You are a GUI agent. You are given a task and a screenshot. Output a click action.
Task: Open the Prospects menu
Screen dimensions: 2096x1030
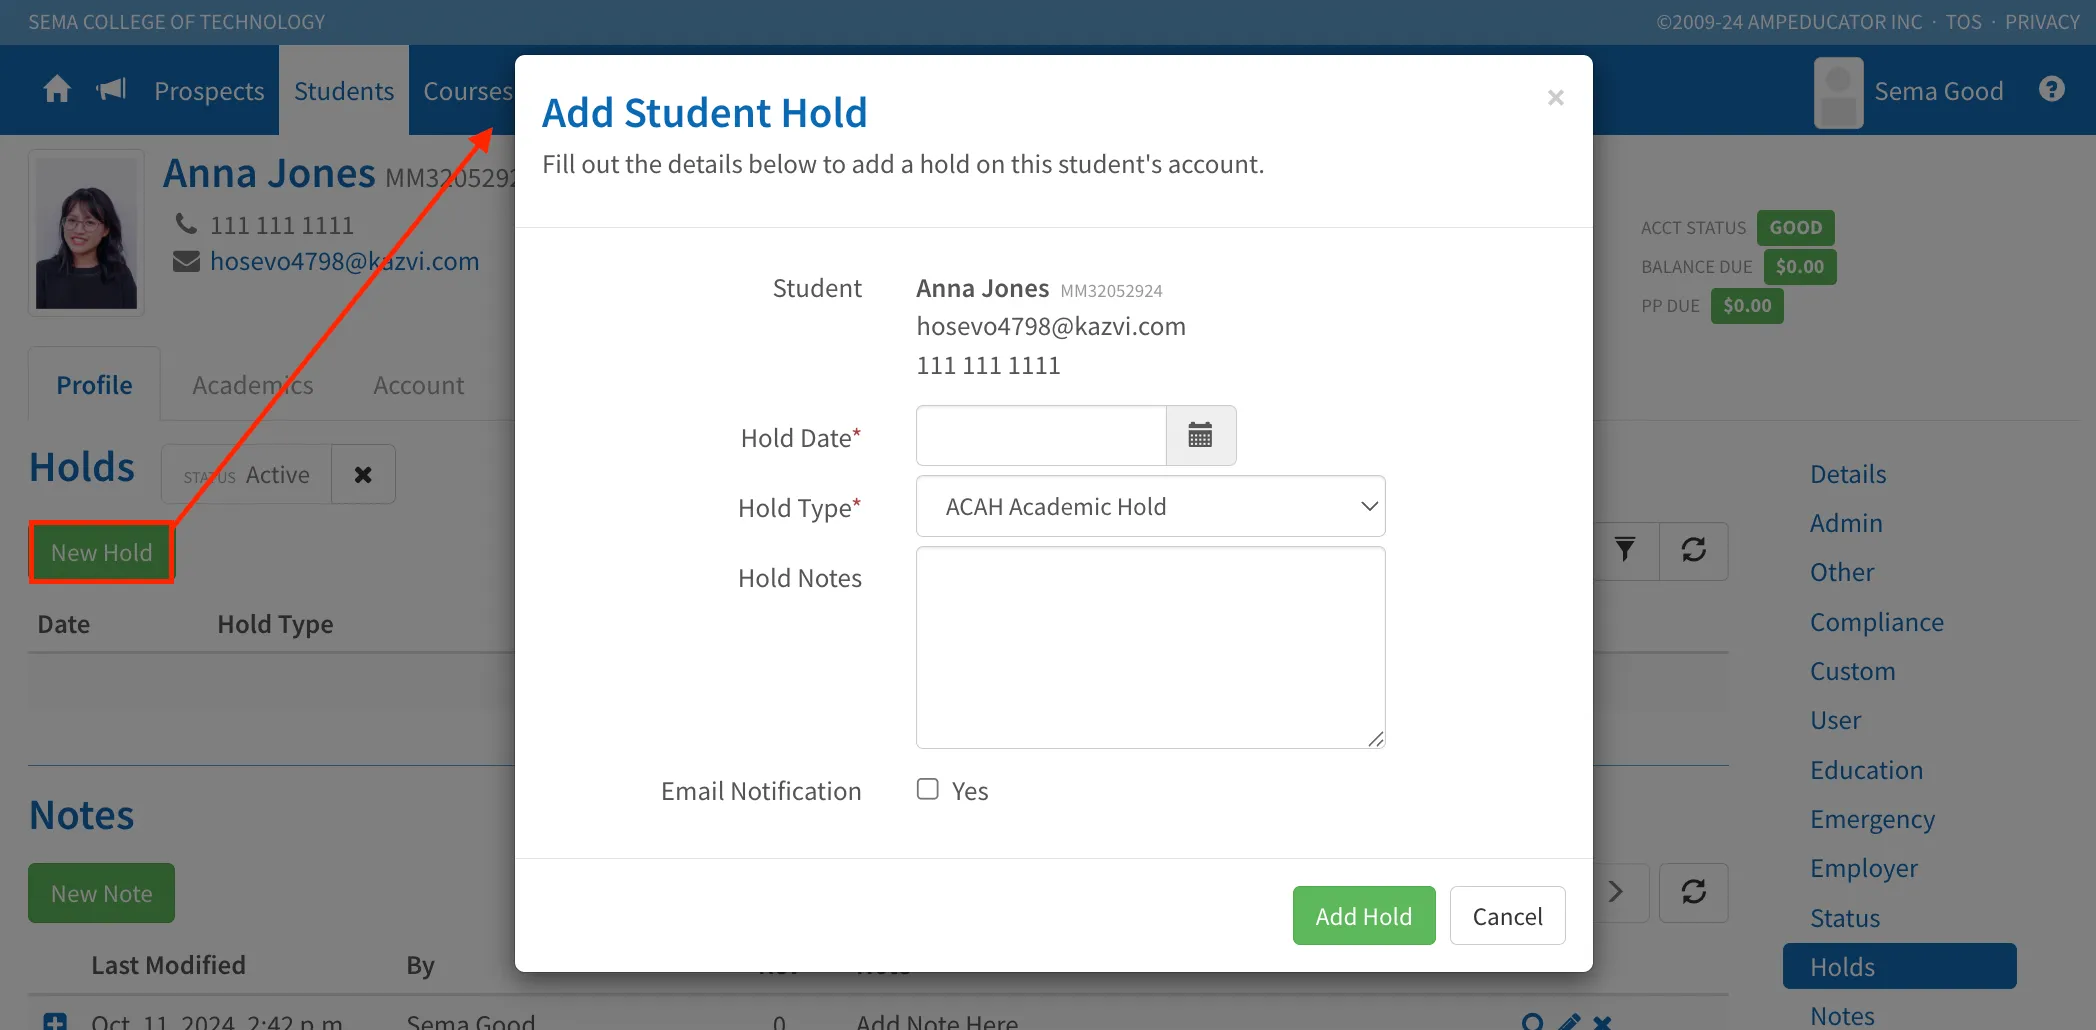[209, 91]
